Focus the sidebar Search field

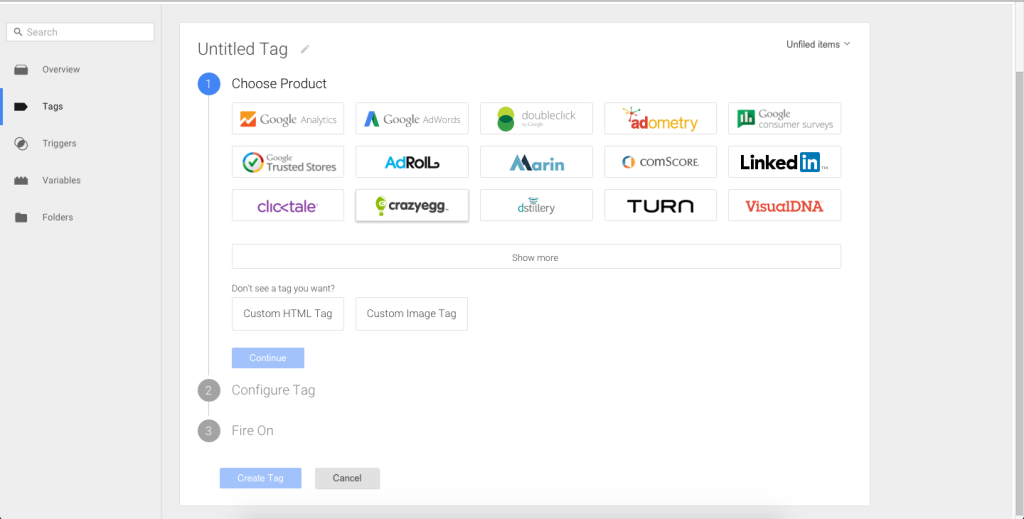coord(80,32)
